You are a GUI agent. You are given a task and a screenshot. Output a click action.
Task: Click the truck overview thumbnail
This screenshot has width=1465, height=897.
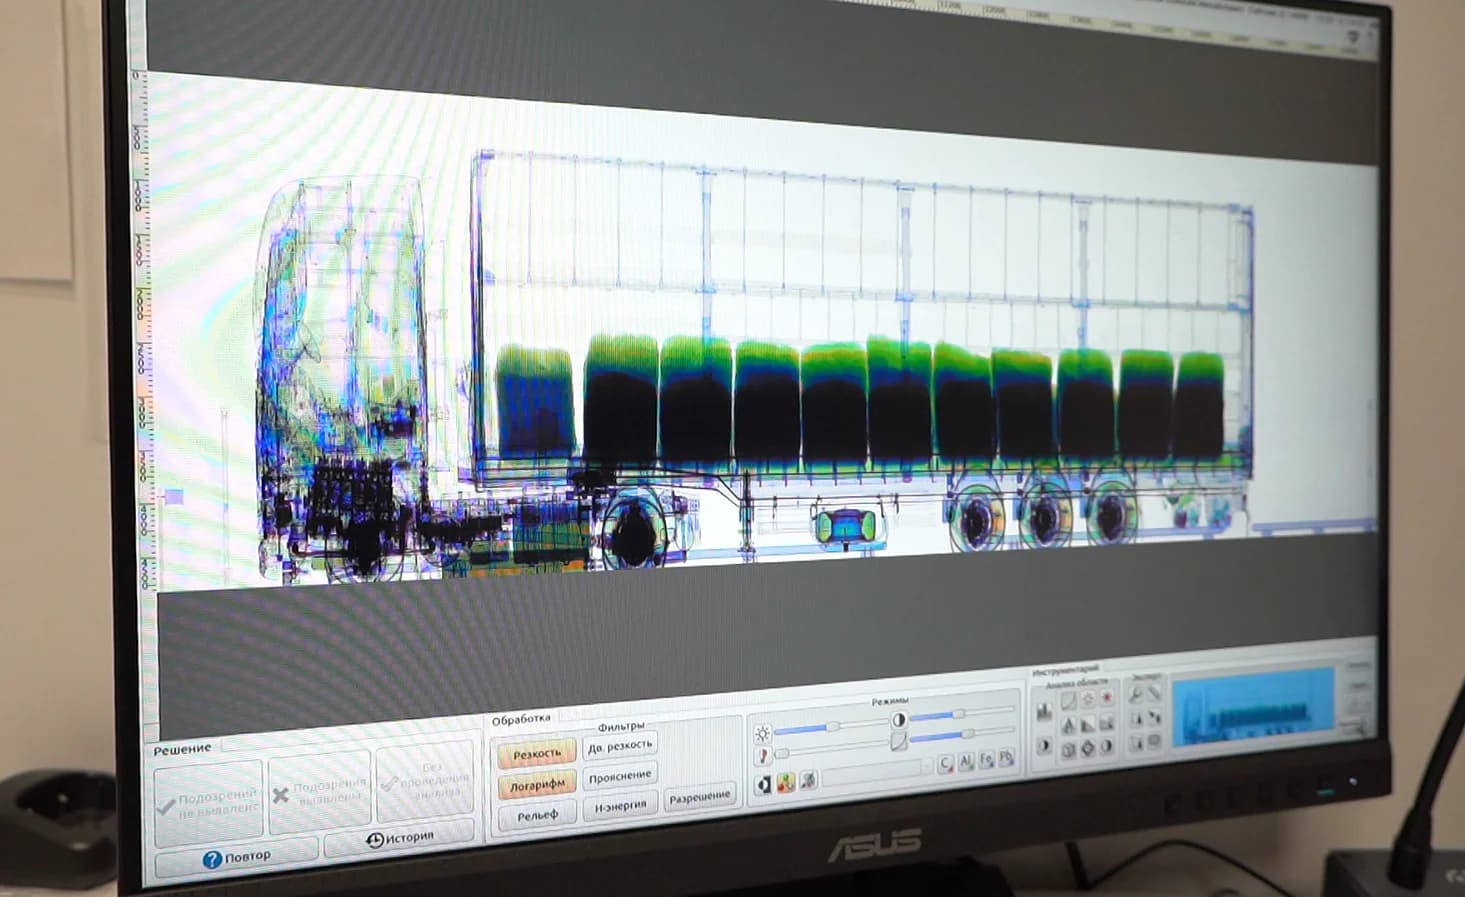point(1254,708)
